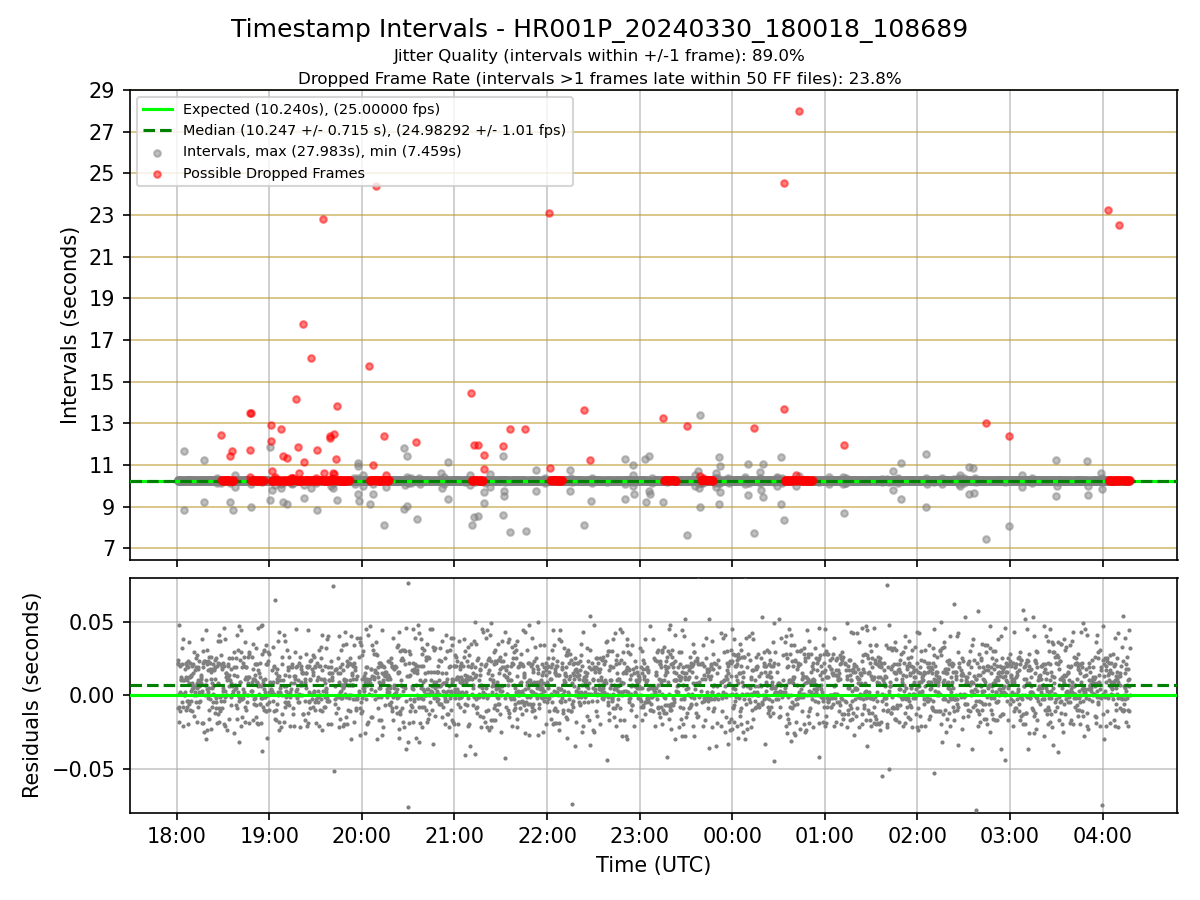Click the red point near 17.7 seconds after 19:00
1200x900 pixels.
pos(303,324)
